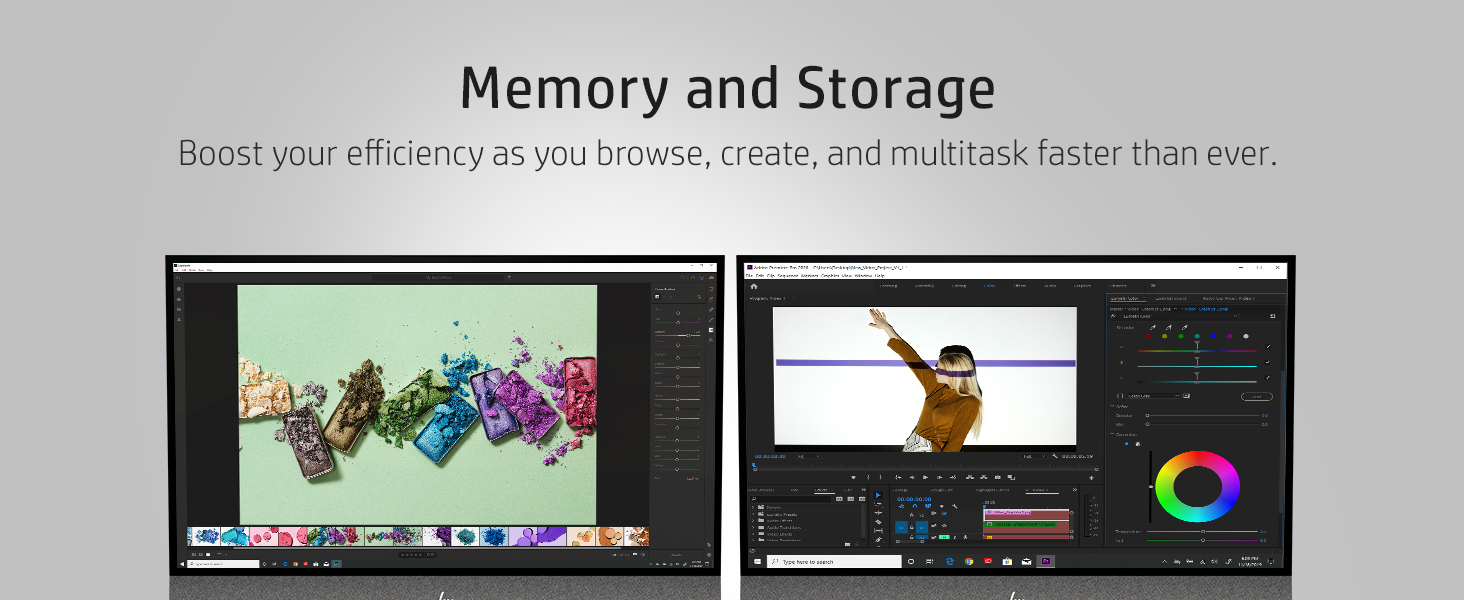Viewport: 1464px width, 600px height.
Task: Expand the Lumetri Presets folder
Action: pos(753,514)
